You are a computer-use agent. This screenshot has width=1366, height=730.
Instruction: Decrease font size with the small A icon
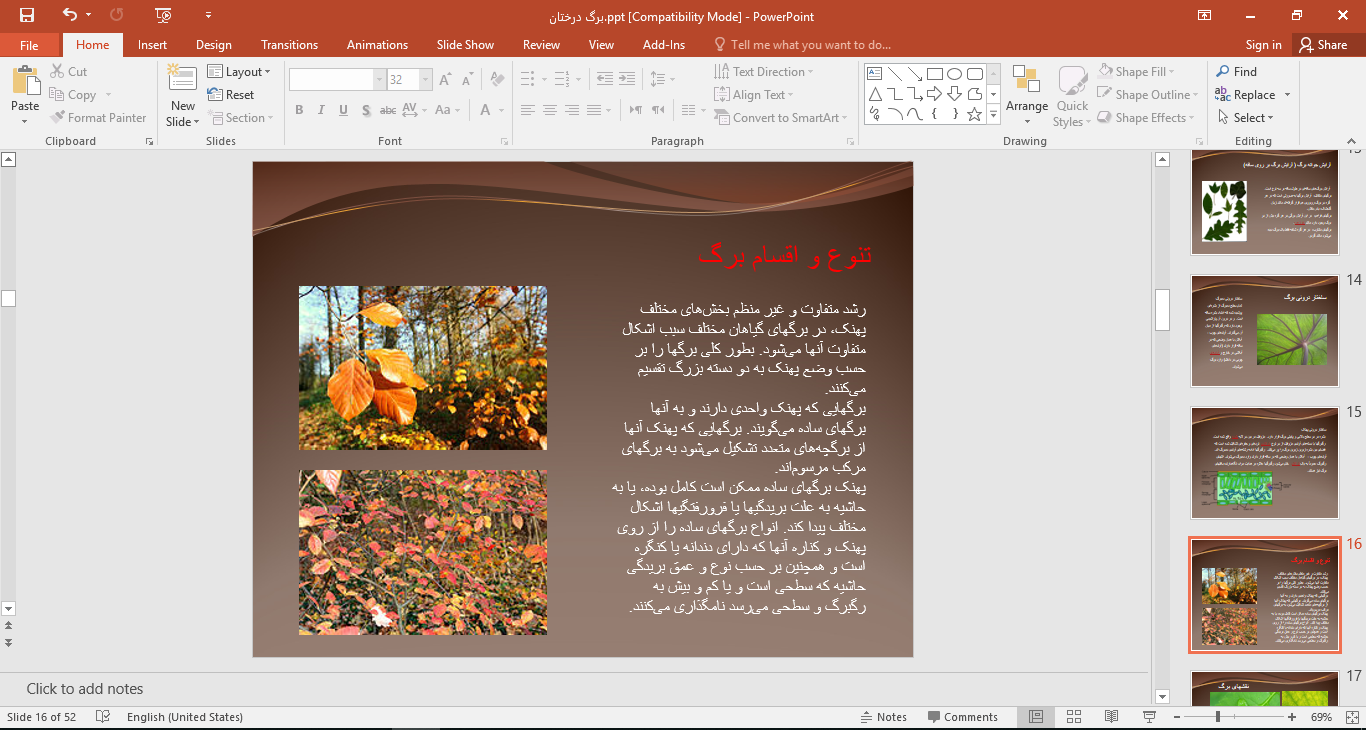point(468,80)
